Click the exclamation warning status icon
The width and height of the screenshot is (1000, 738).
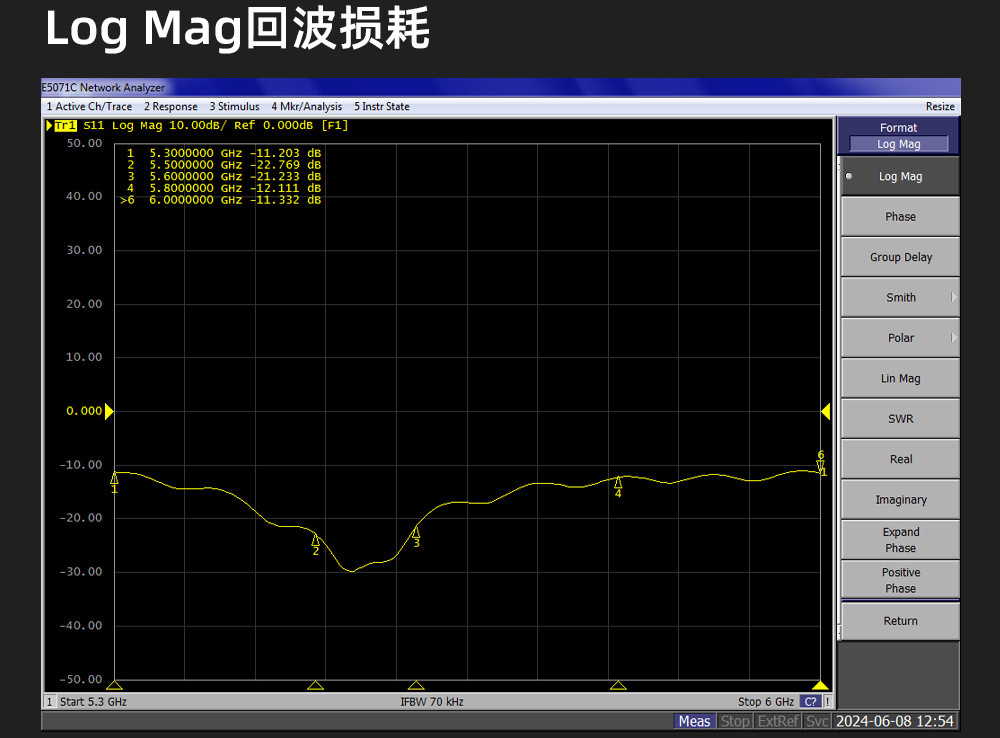[x=827, y=702]
